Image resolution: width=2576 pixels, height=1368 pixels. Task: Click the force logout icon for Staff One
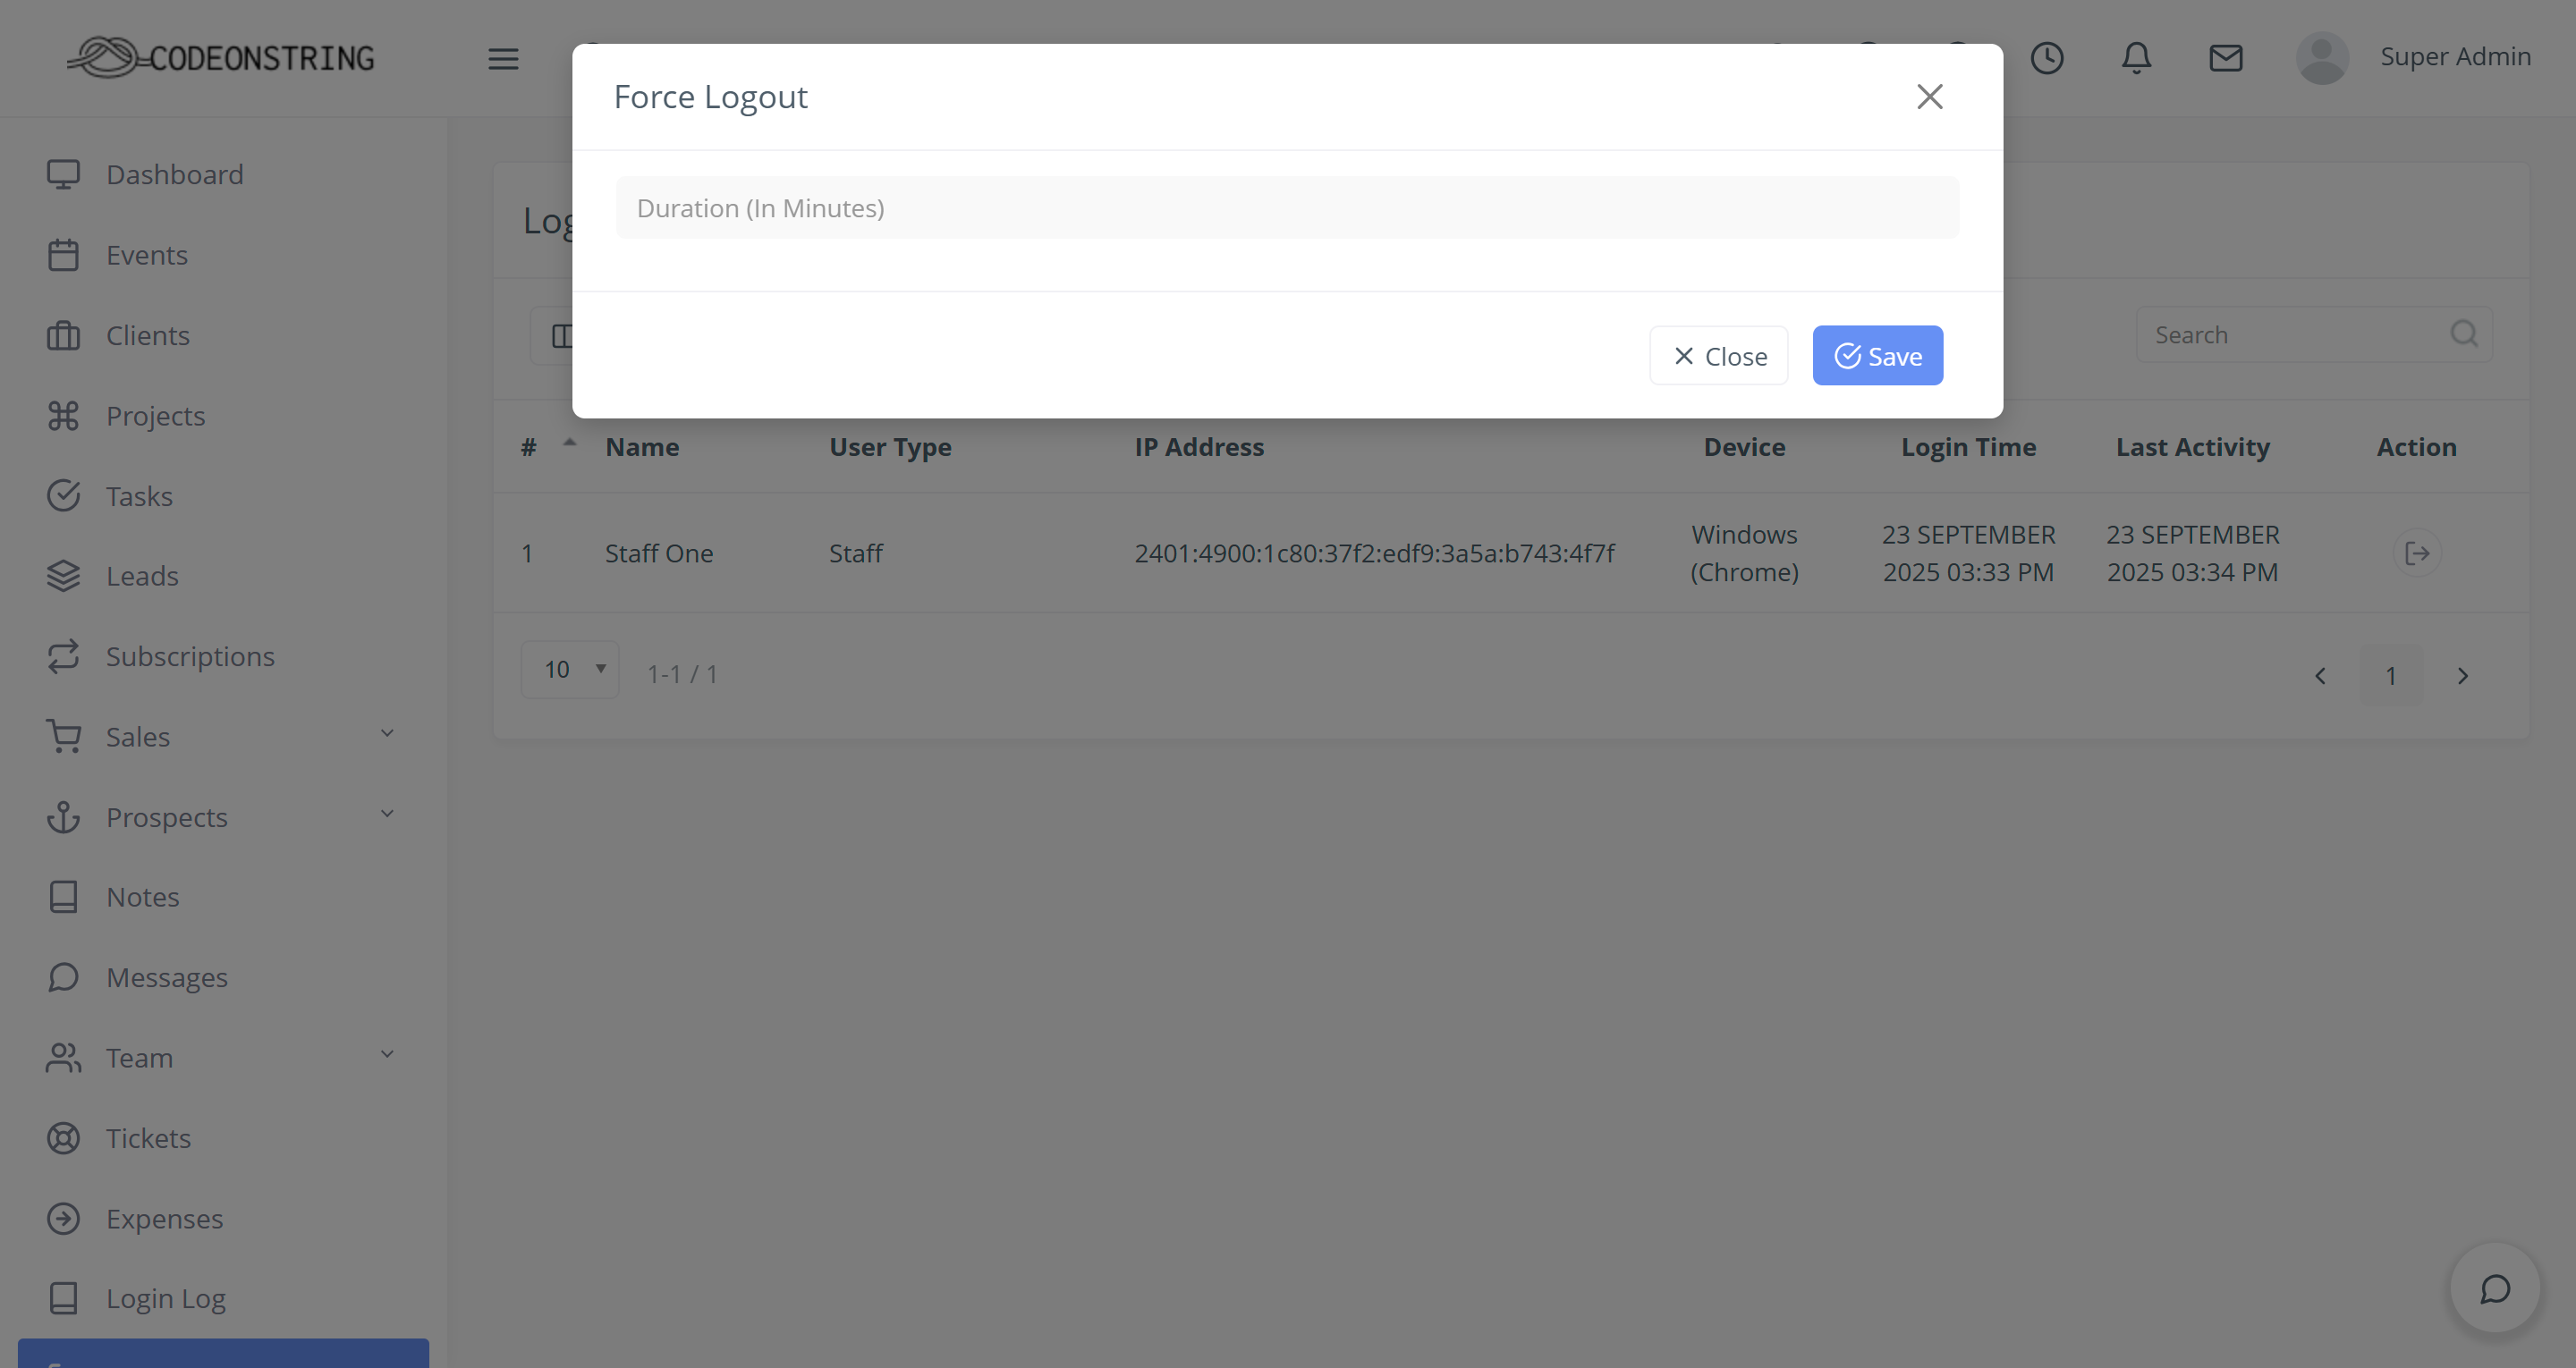(2416, 553)
